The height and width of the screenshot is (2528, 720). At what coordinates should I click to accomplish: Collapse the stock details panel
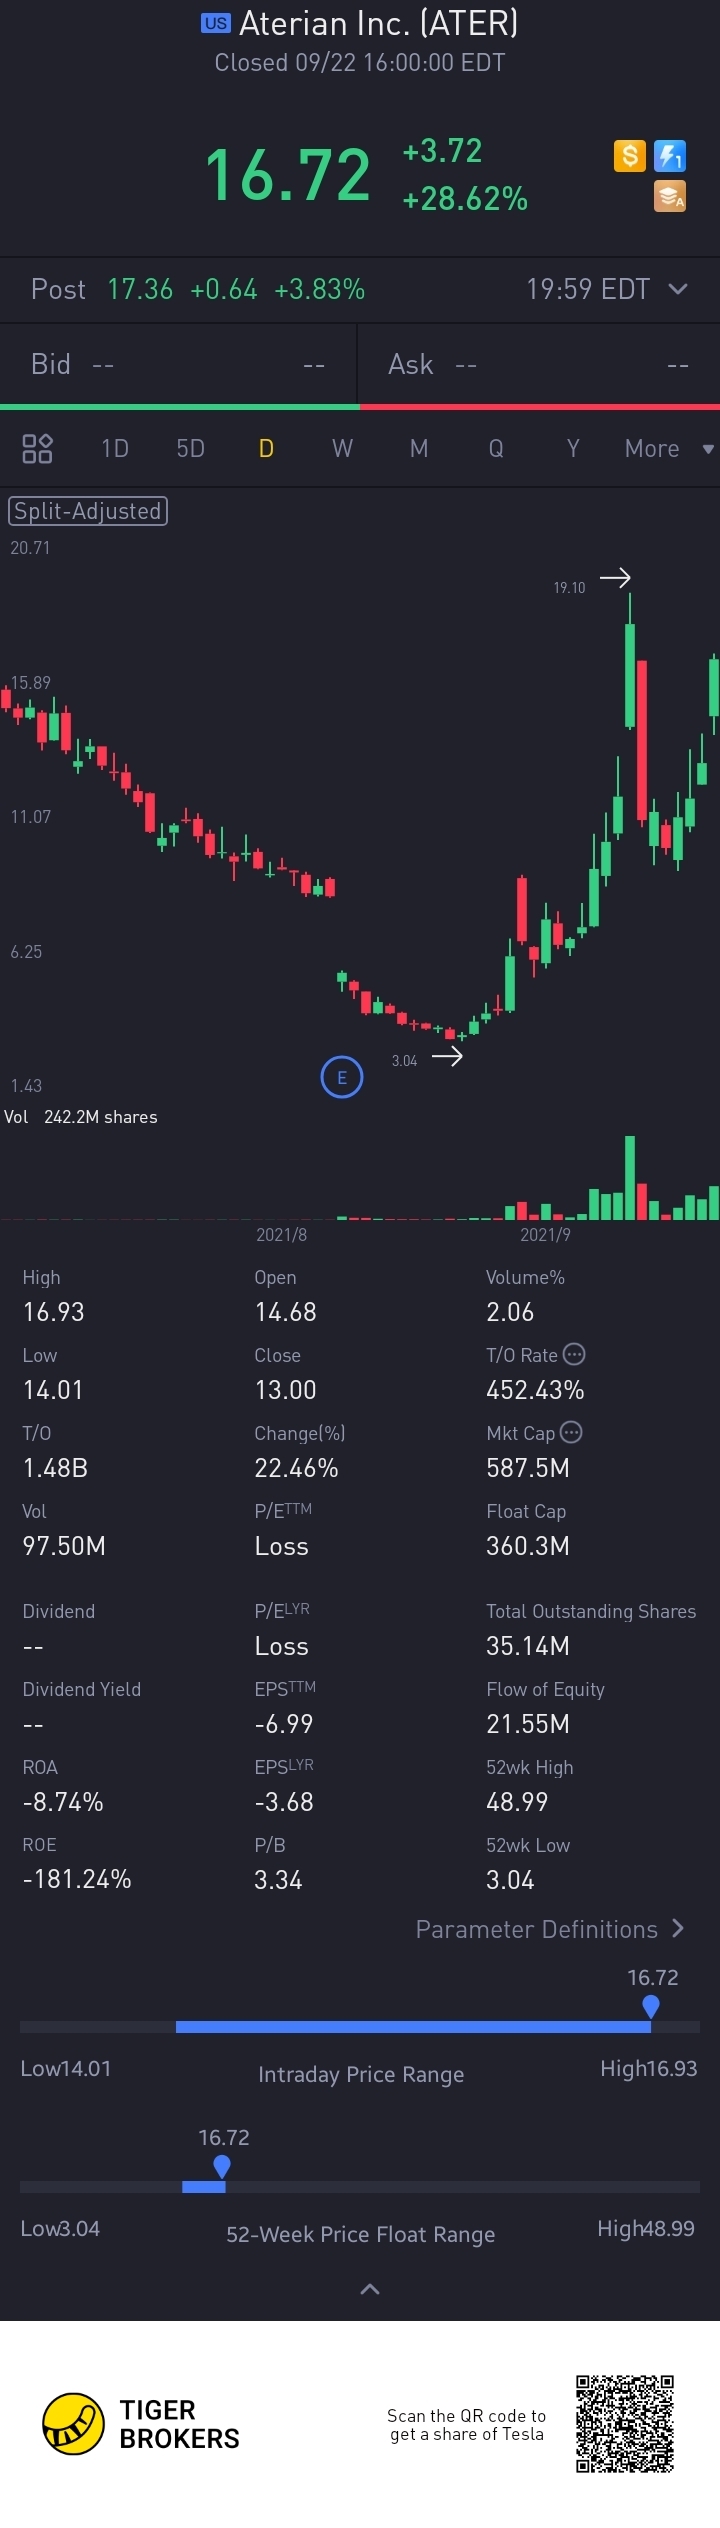pos(369,2289)
